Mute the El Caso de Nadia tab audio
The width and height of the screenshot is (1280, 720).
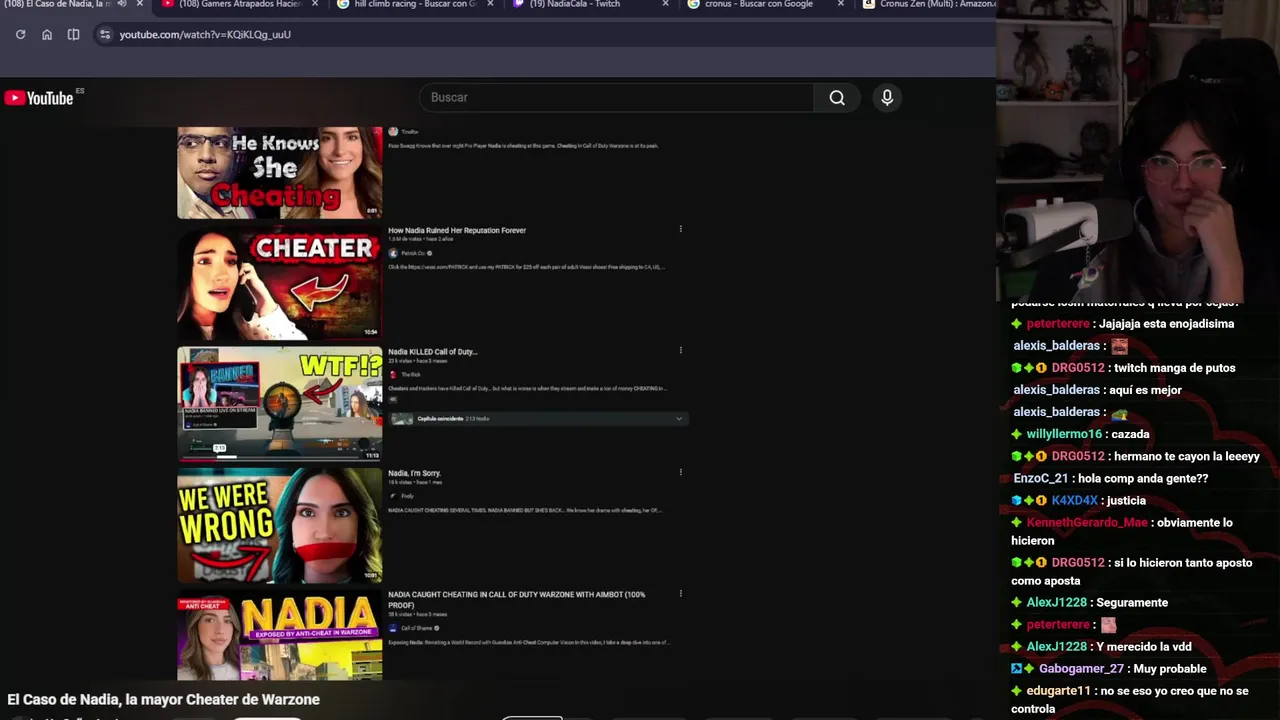122,4
